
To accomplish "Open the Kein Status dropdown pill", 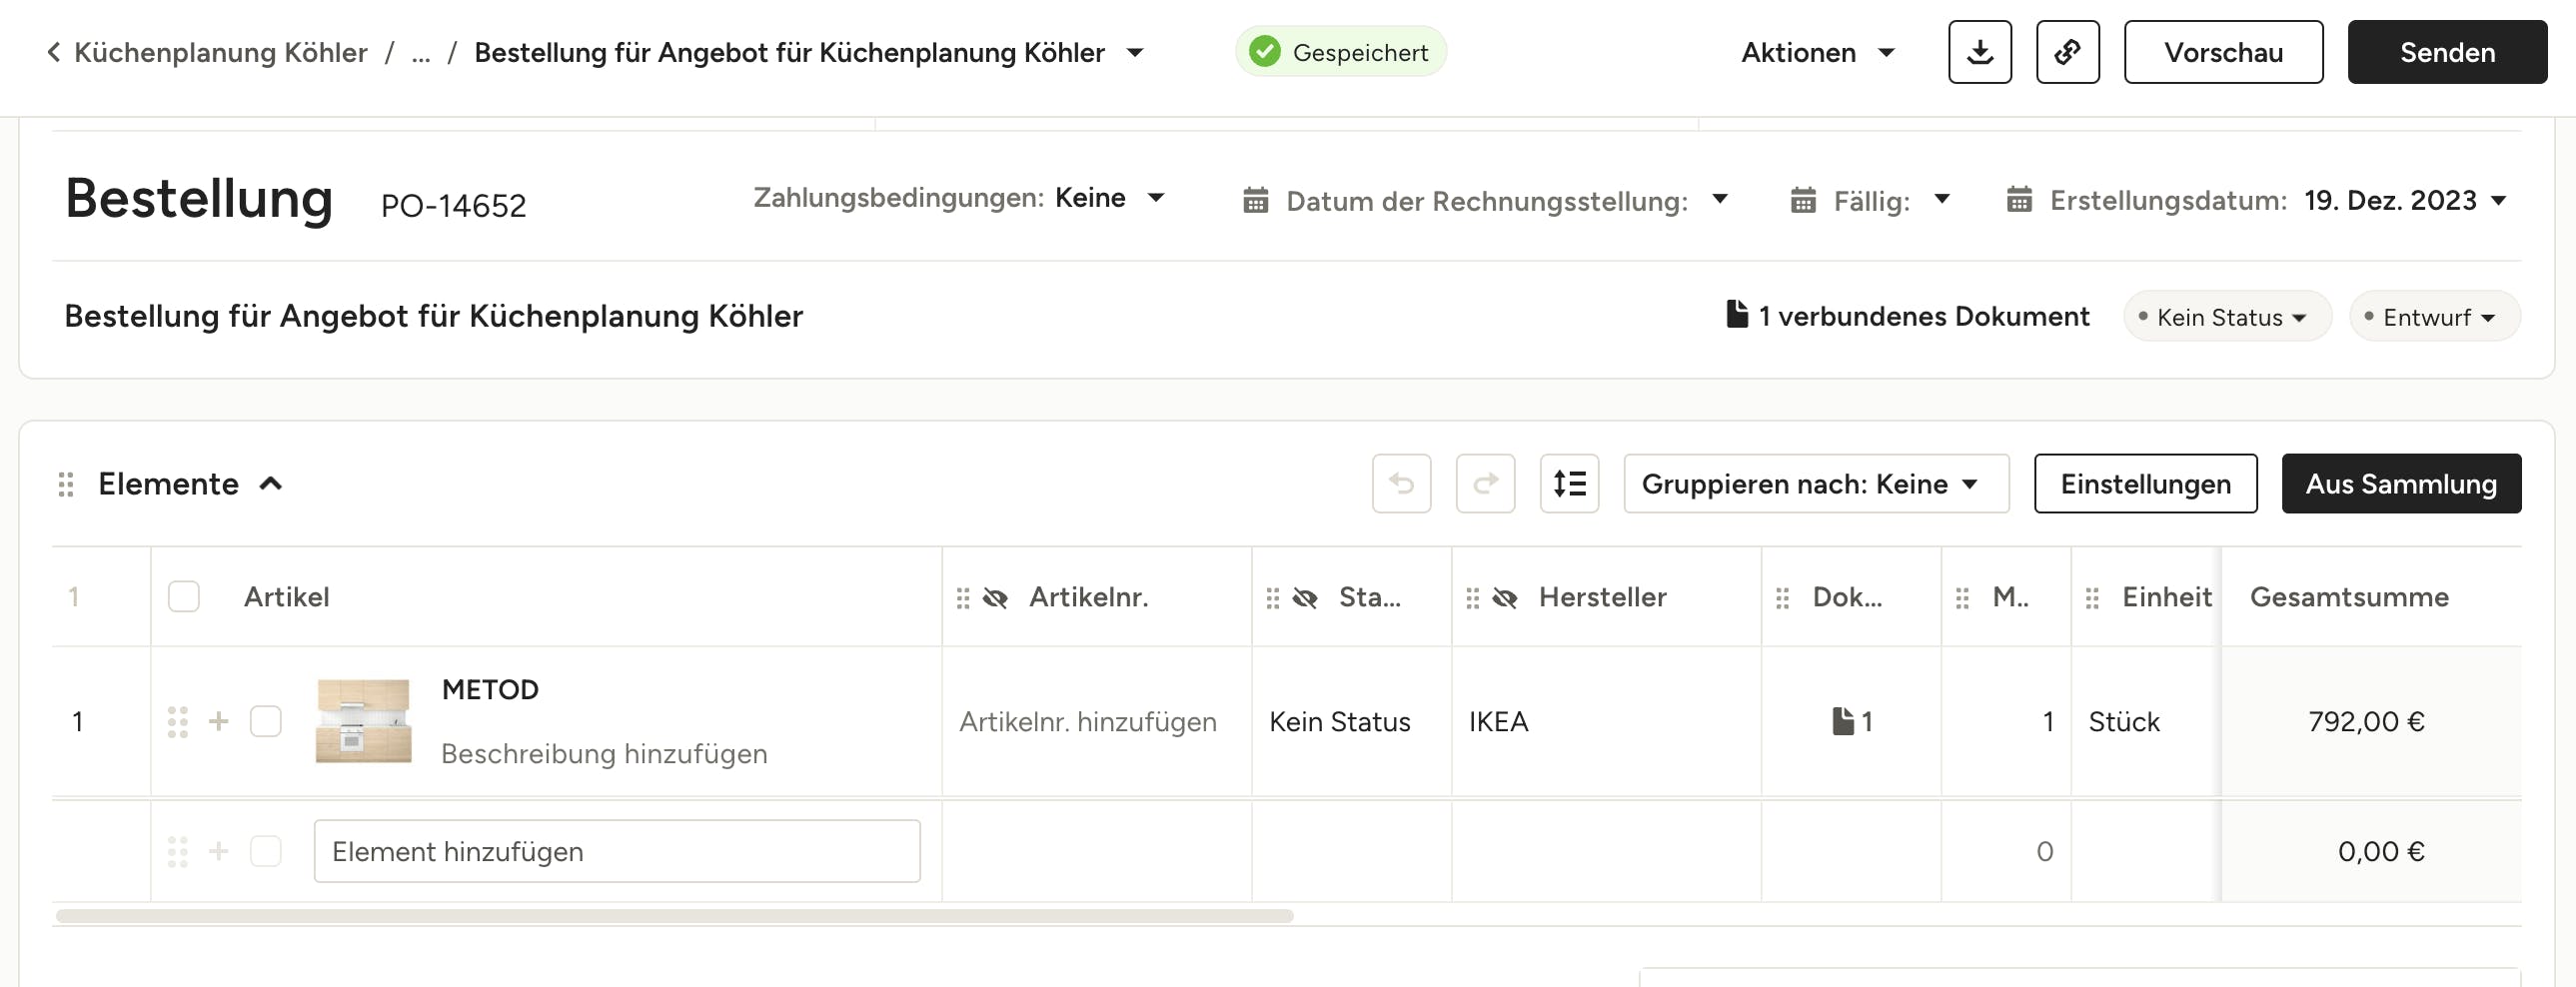I will [x=2227, y=317].
